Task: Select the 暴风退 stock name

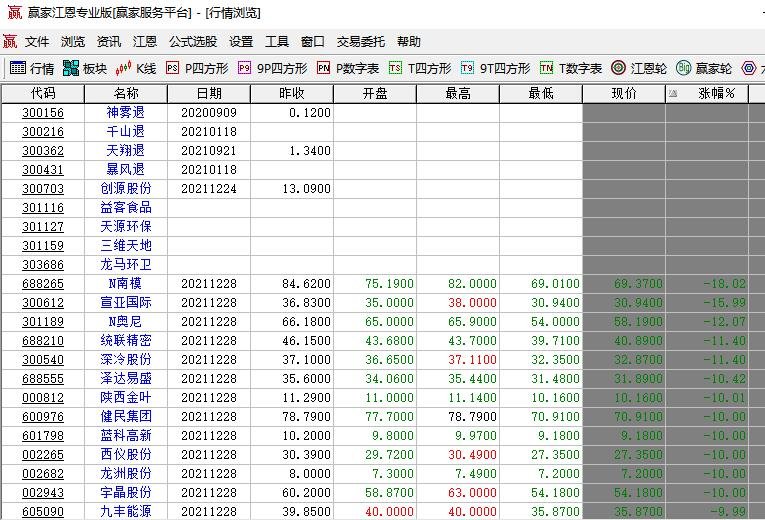Action: tap(126, 169)
